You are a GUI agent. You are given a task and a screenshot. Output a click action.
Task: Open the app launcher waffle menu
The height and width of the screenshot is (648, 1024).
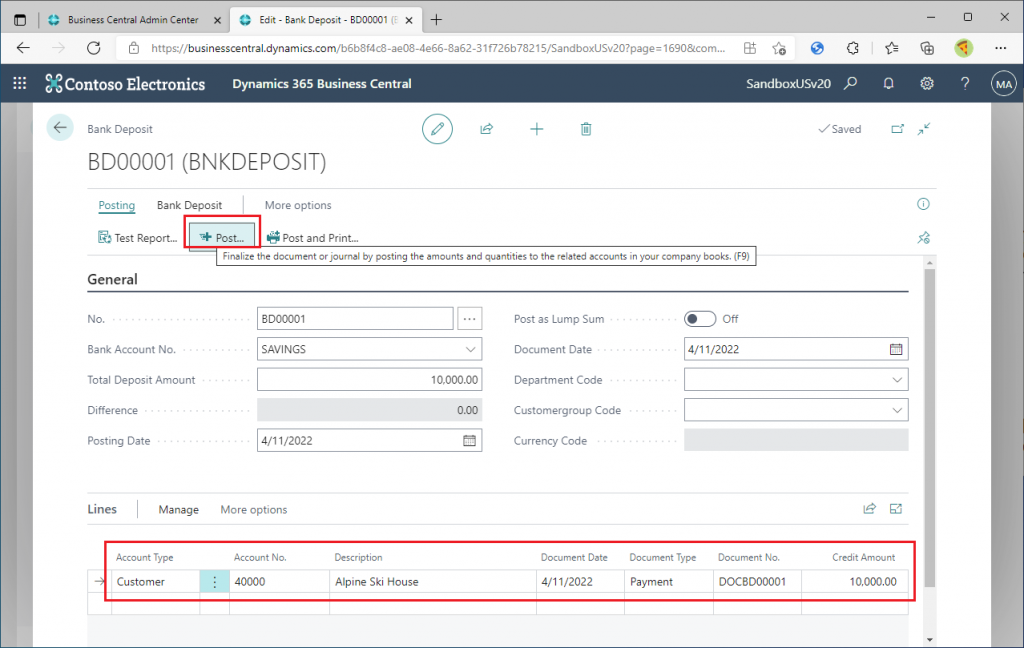[20, 83]
